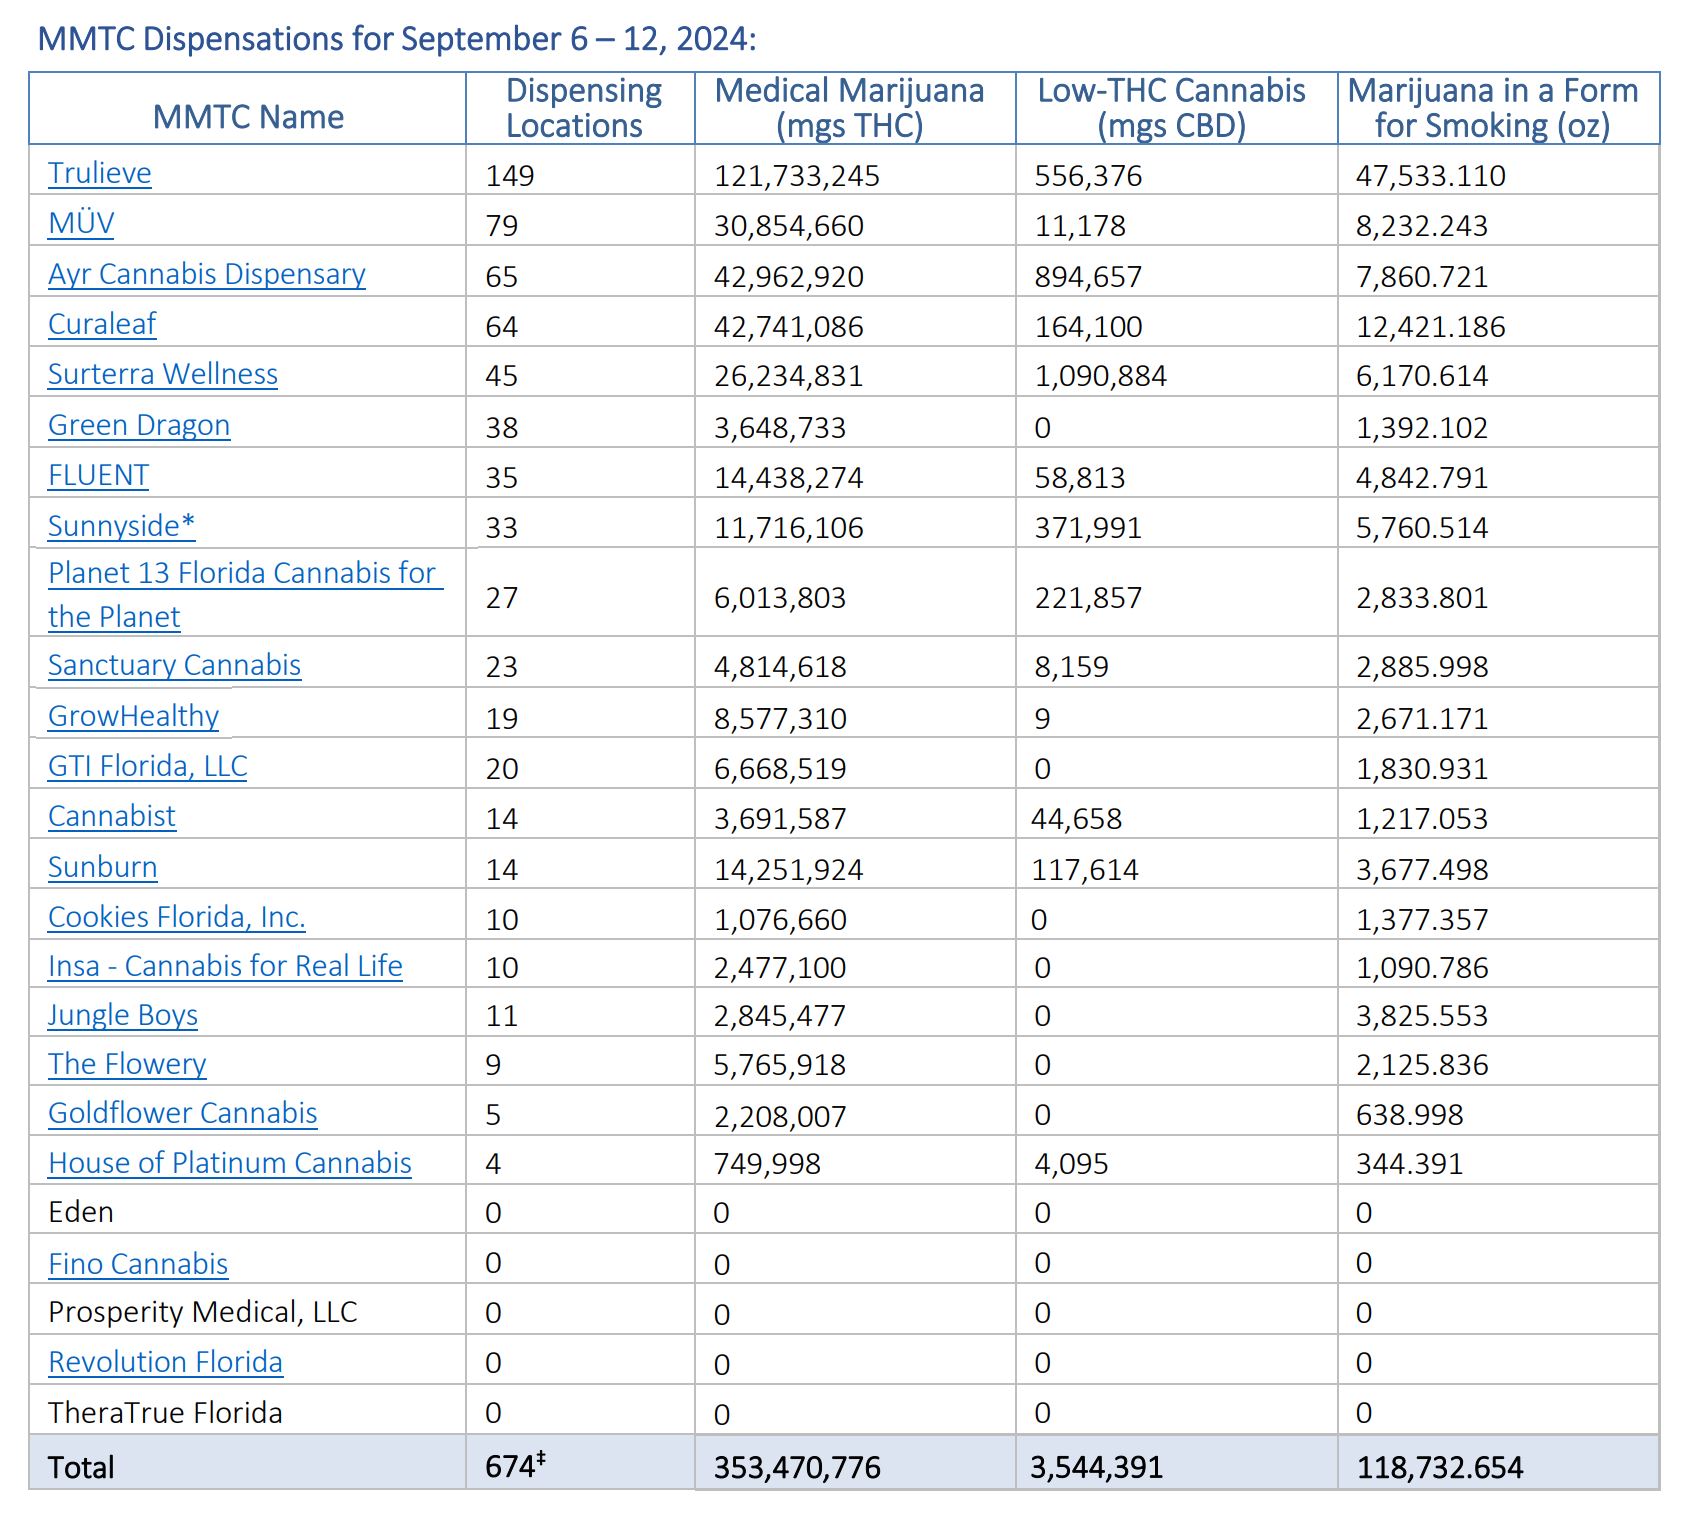Click the Total dispensing locations cell
Image resolution: width=1690 pixels, height=1517 pixels.
pyautogui.click(x=578, y=1465)
